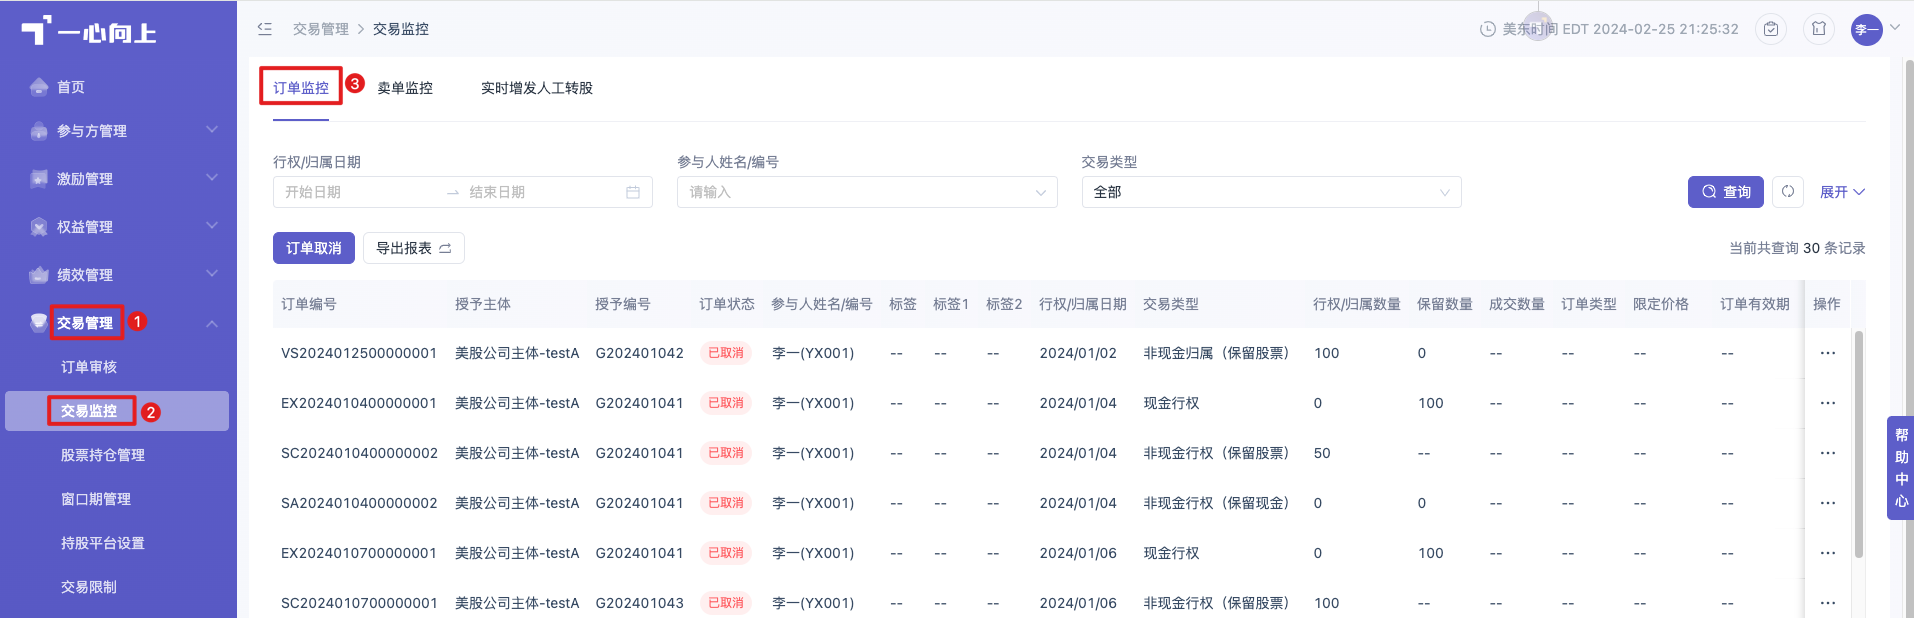Click the 激励管理 sidebar icon

point(39,179)
